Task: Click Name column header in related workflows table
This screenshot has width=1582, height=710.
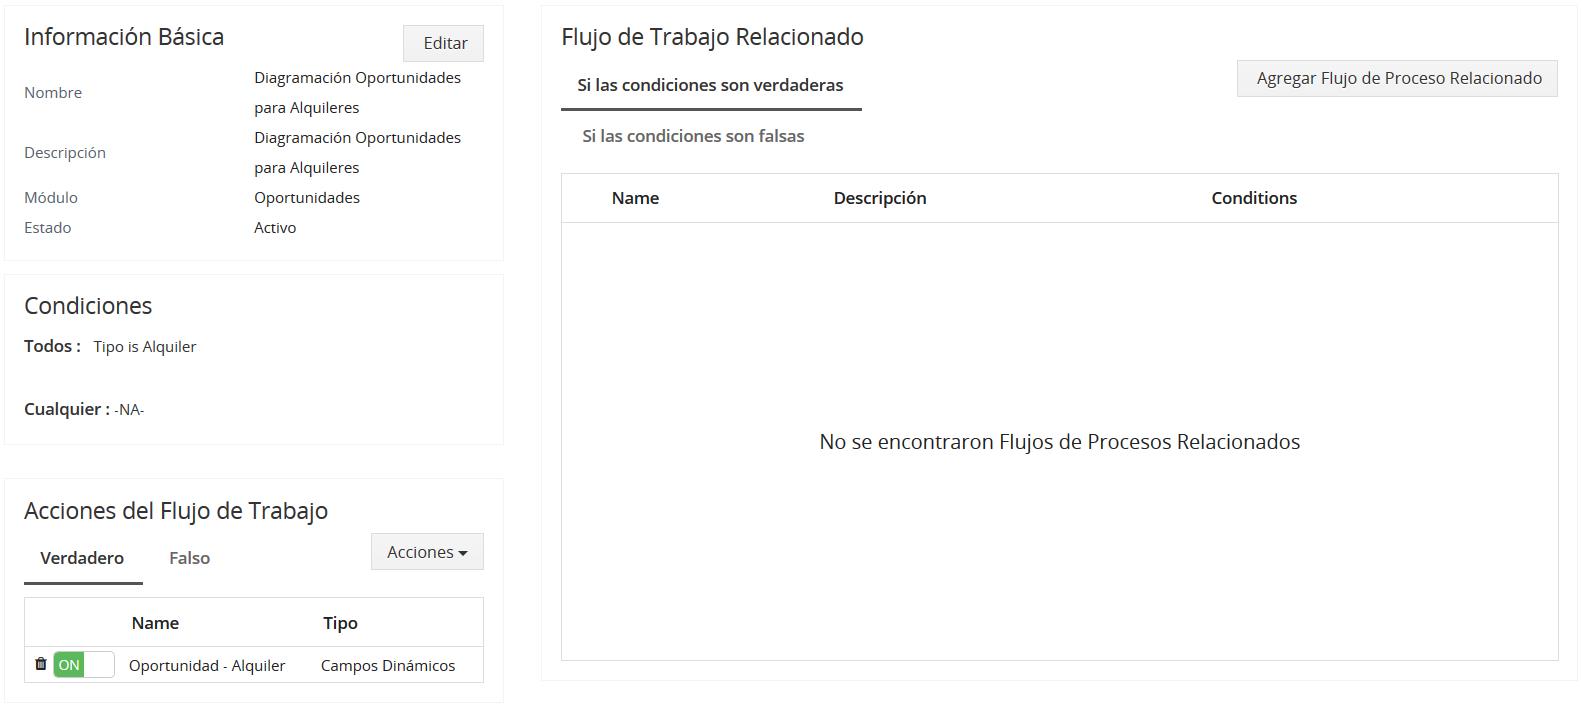Action: point(635,198)
